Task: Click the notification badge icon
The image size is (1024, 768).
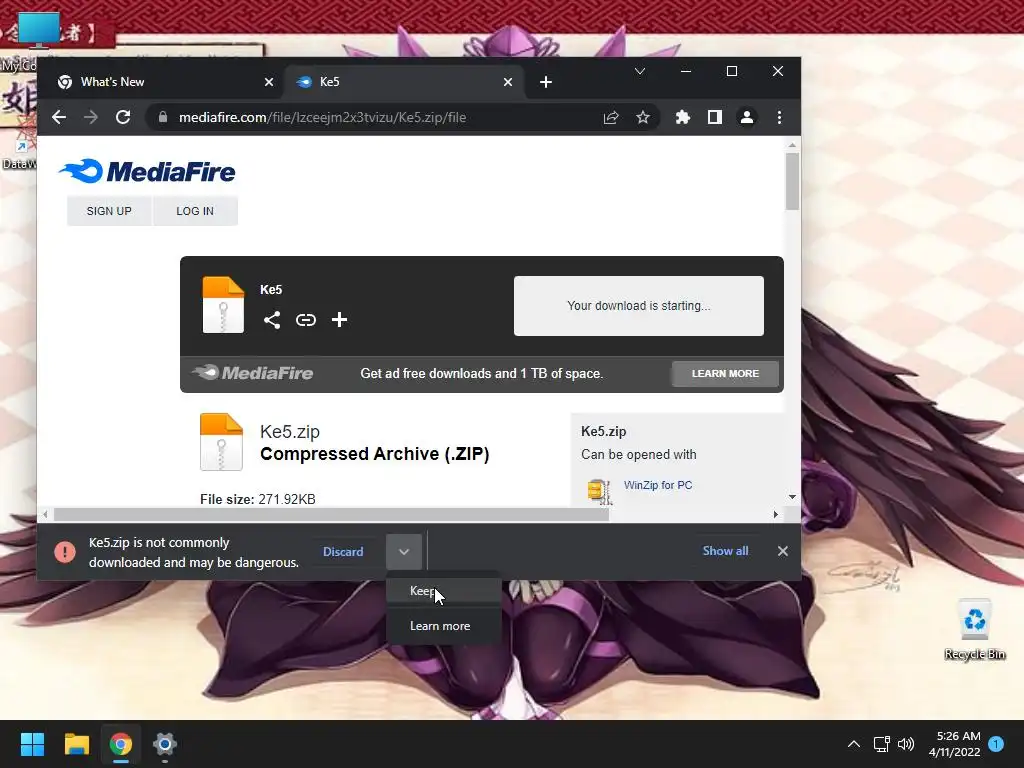Action: pos(996,744)
